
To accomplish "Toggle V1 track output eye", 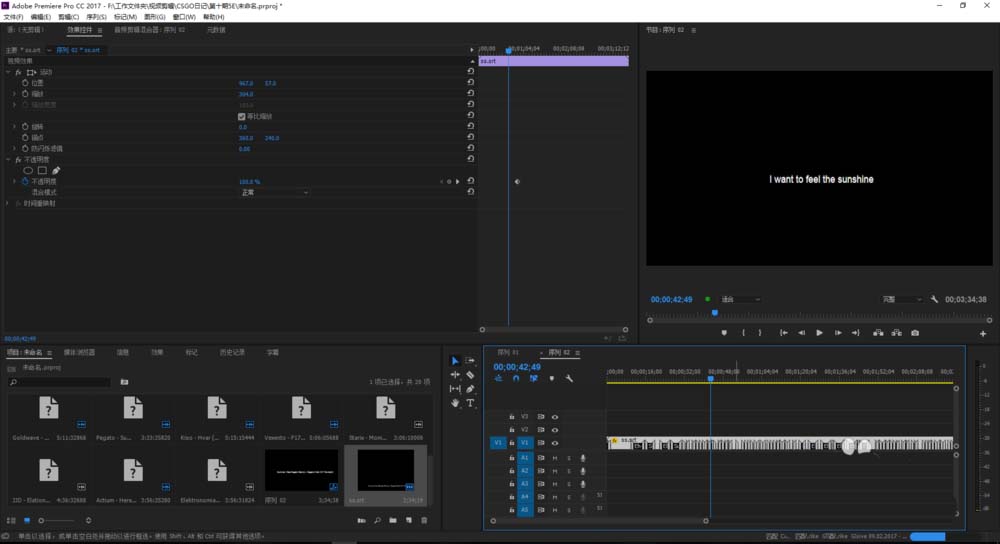I will tap(555, 443).
